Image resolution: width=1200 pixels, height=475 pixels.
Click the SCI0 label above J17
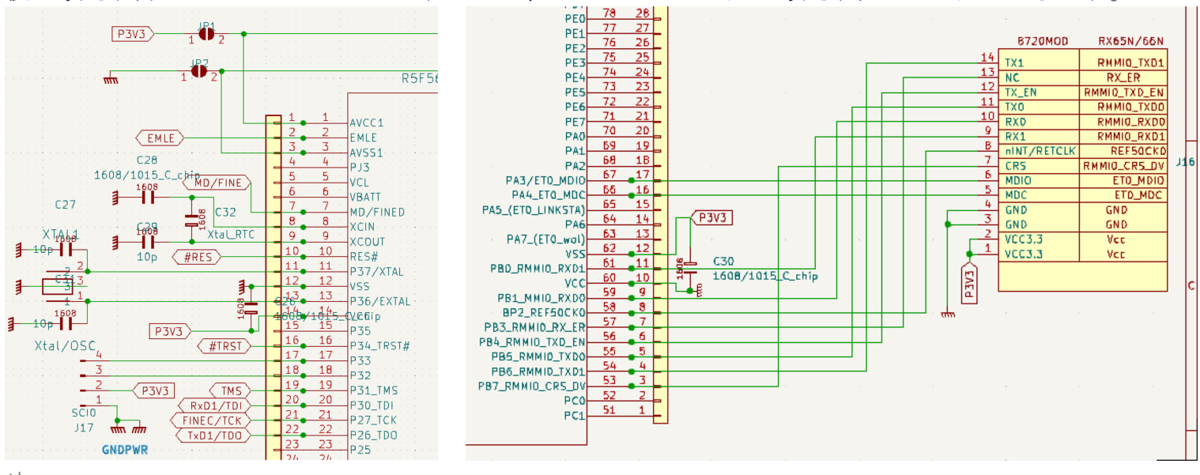(x=83, y=411)
